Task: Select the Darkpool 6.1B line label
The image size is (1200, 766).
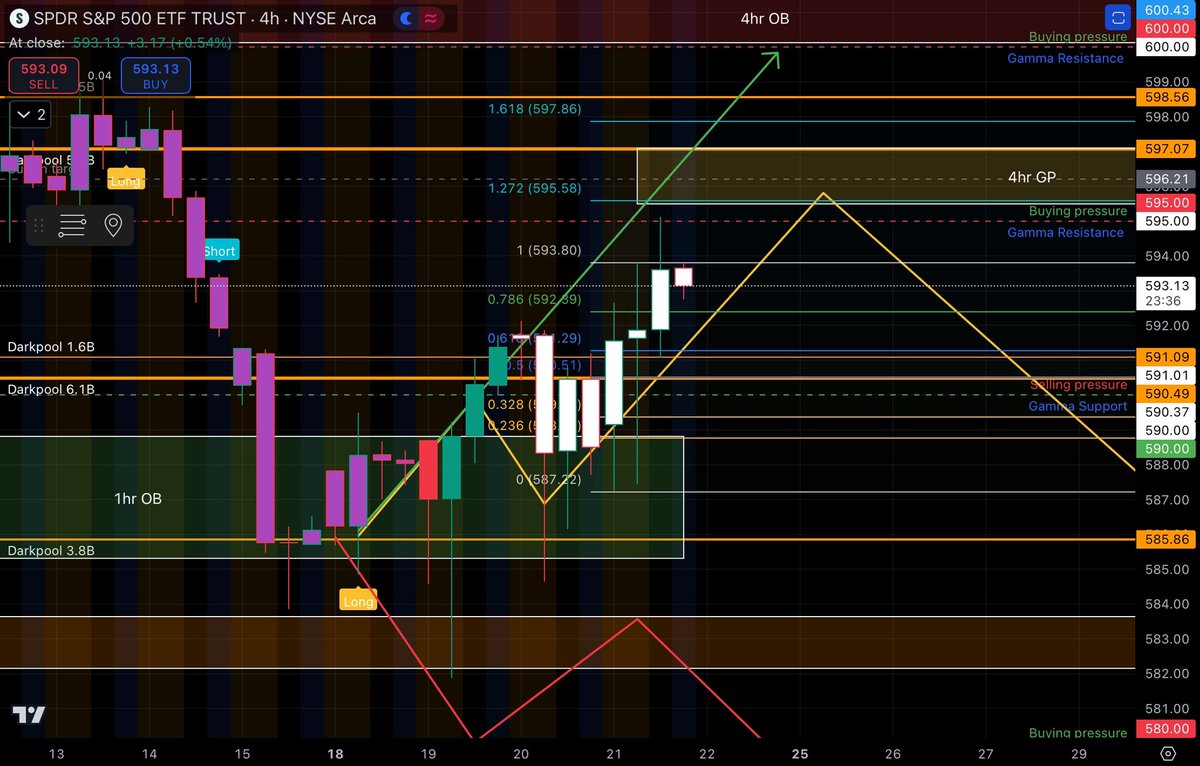Action: click(51, 389)
